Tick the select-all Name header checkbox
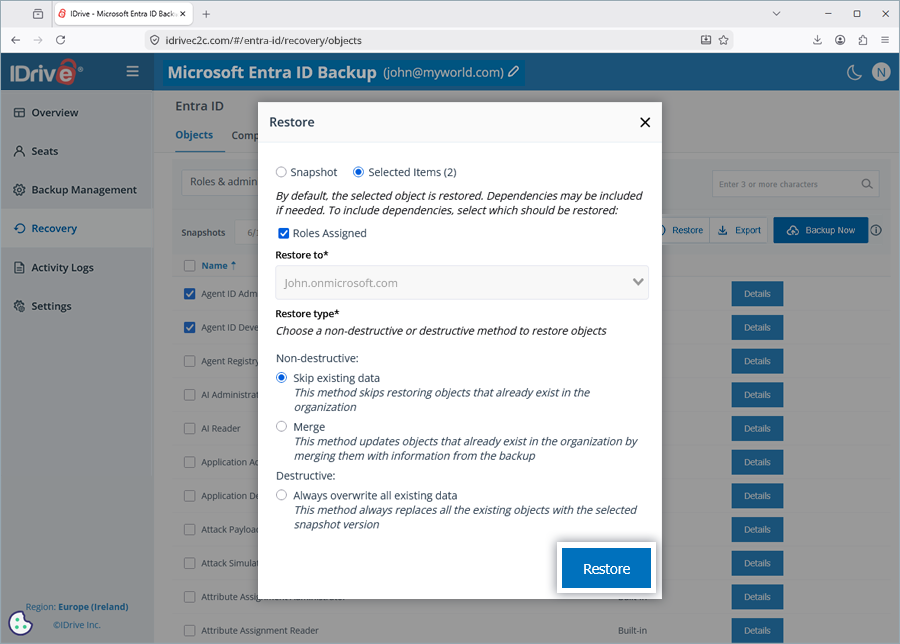The width and height of the screenshot is (900, 644). click(x=189, y=266)
